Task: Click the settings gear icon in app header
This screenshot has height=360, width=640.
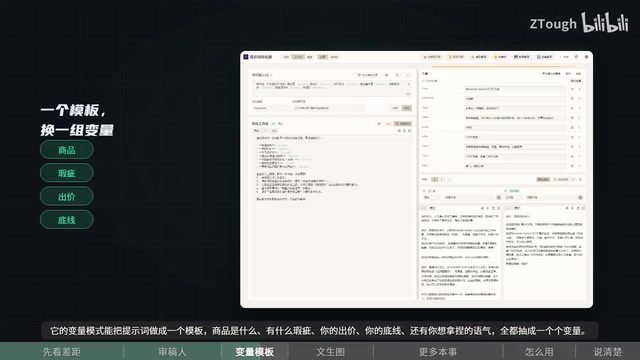Action: (x=587, y=57)
